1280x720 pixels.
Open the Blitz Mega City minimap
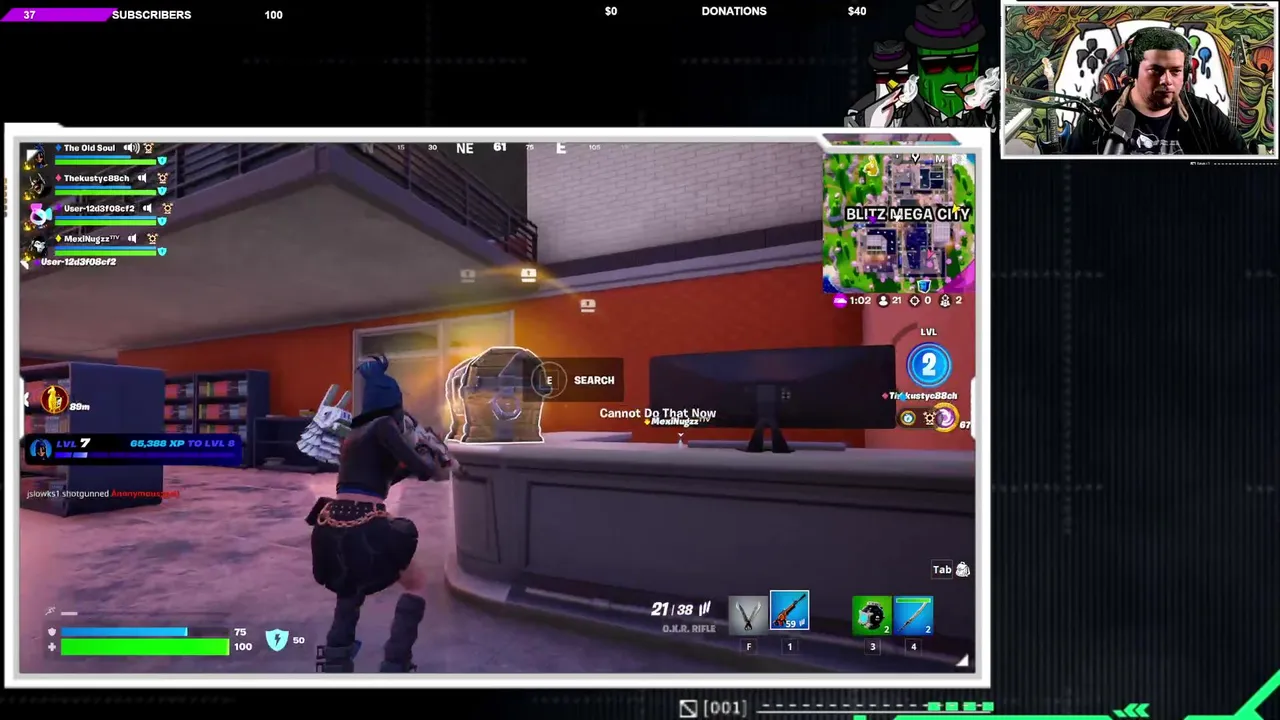coord(899,222)
